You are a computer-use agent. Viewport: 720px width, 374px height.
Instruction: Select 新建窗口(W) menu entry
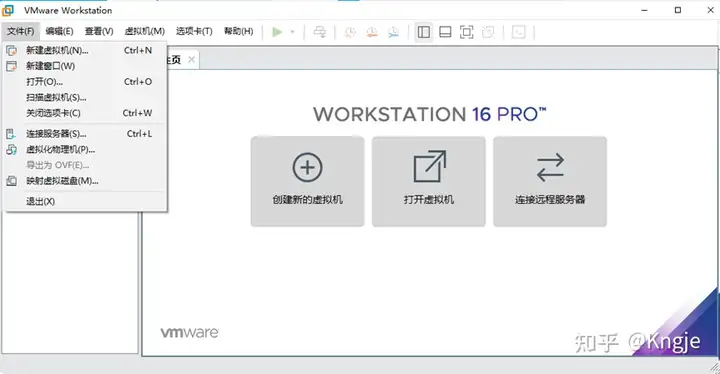85,66
